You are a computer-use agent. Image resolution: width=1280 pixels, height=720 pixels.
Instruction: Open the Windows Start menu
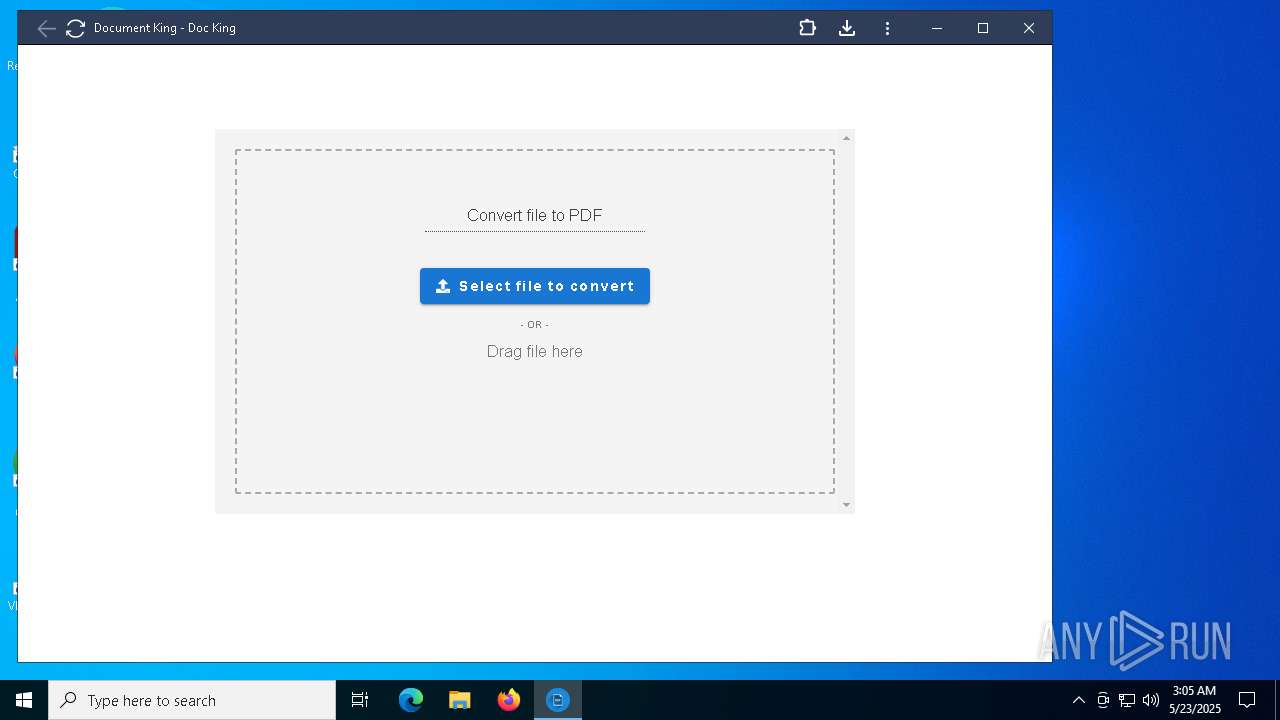(x=24, y=700)
